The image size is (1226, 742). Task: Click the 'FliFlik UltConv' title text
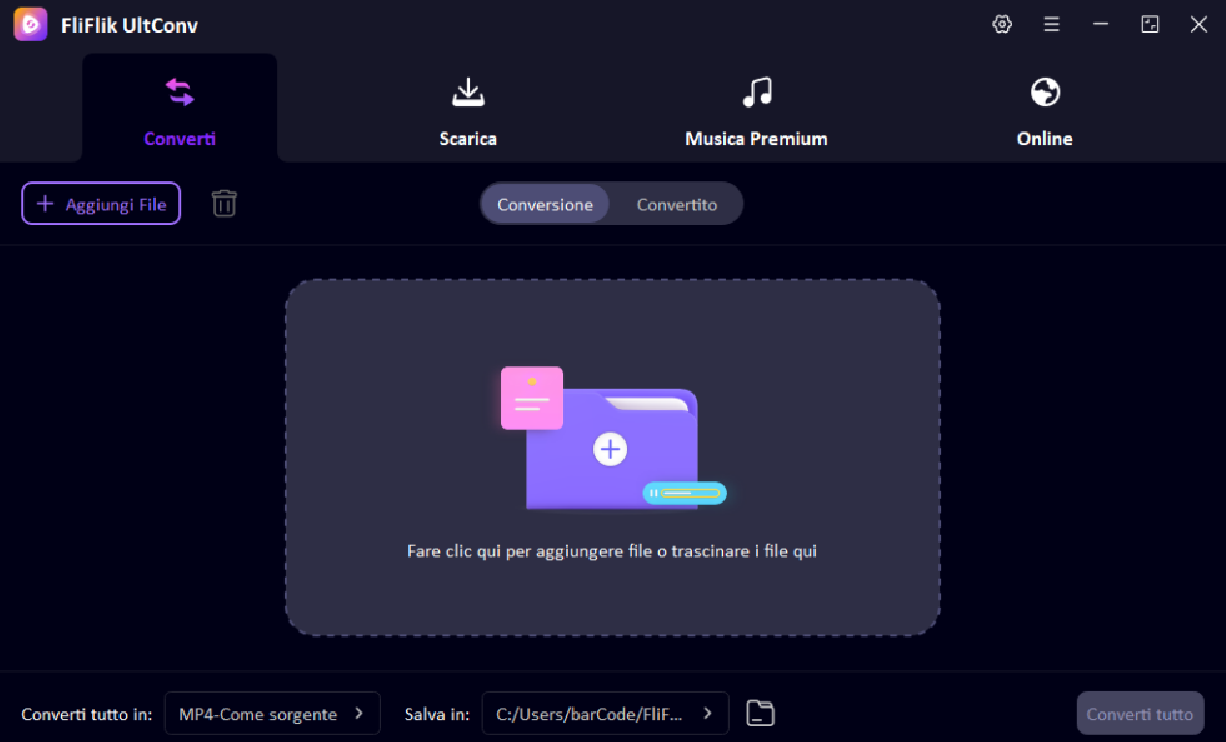(x=129, y=26)
